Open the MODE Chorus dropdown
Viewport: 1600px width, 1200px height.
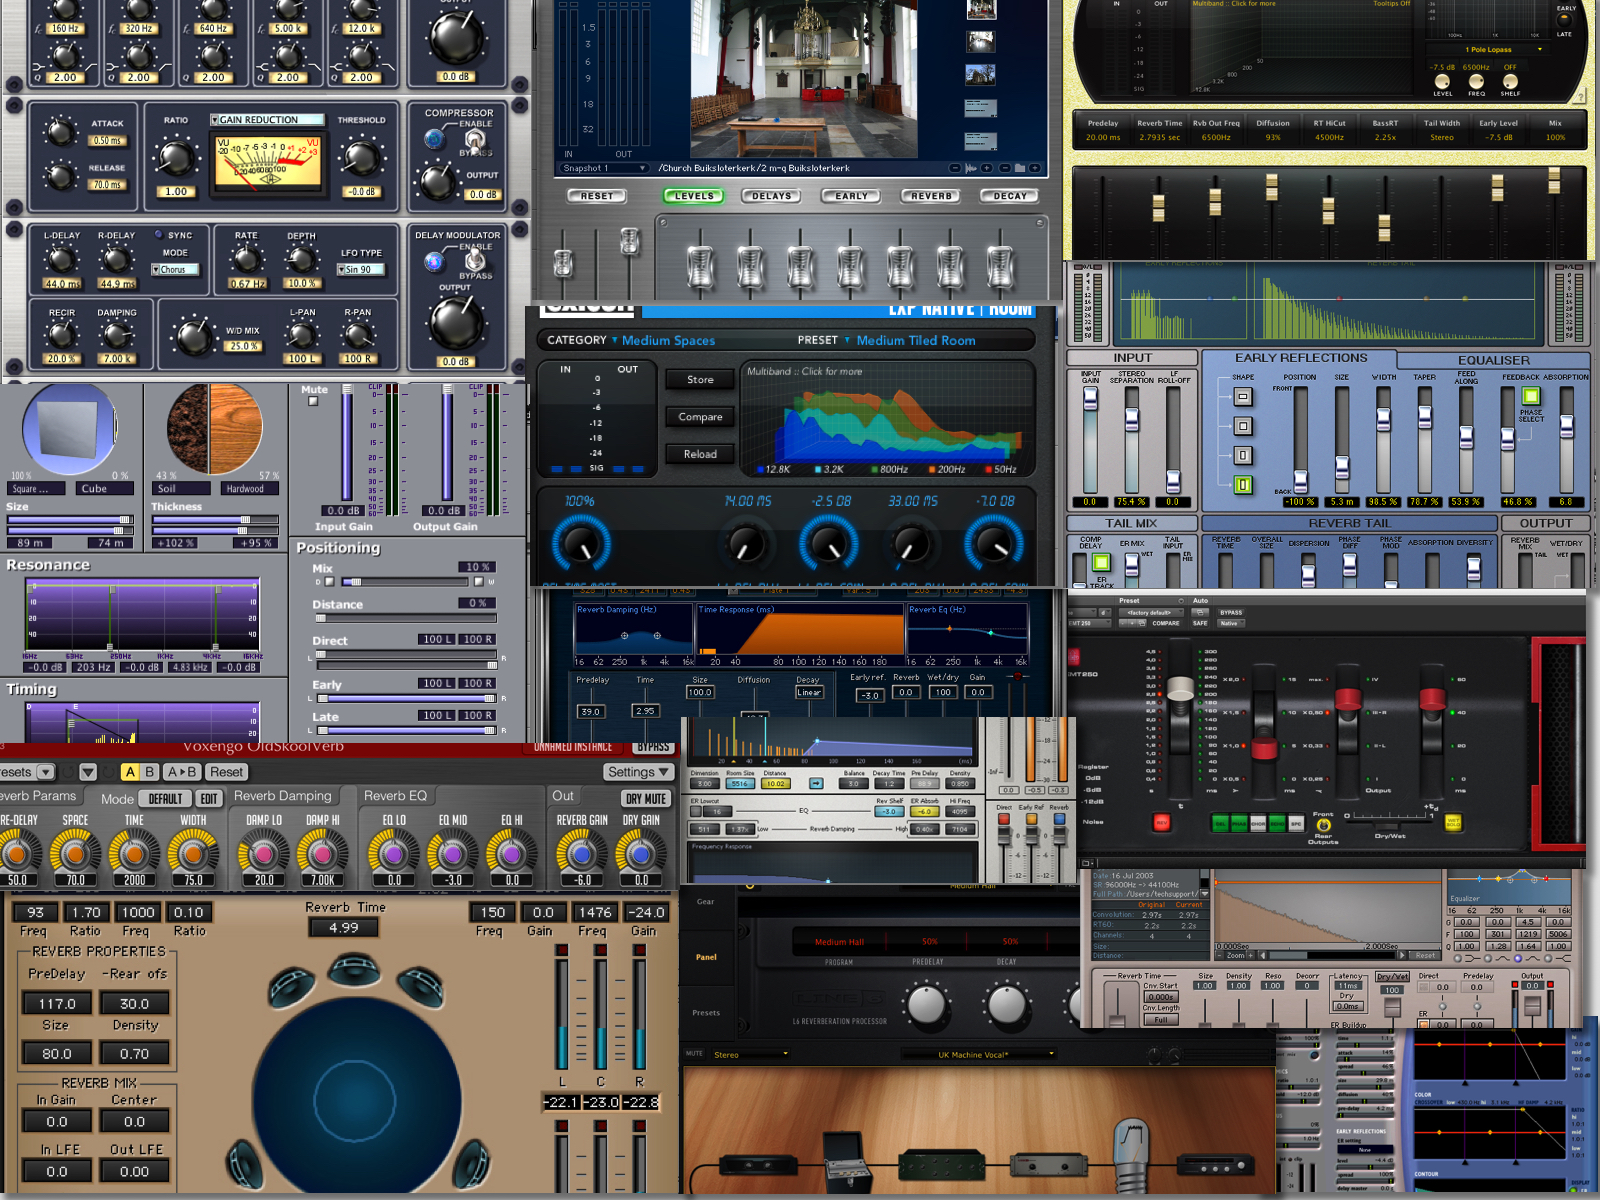pos(175,270)
